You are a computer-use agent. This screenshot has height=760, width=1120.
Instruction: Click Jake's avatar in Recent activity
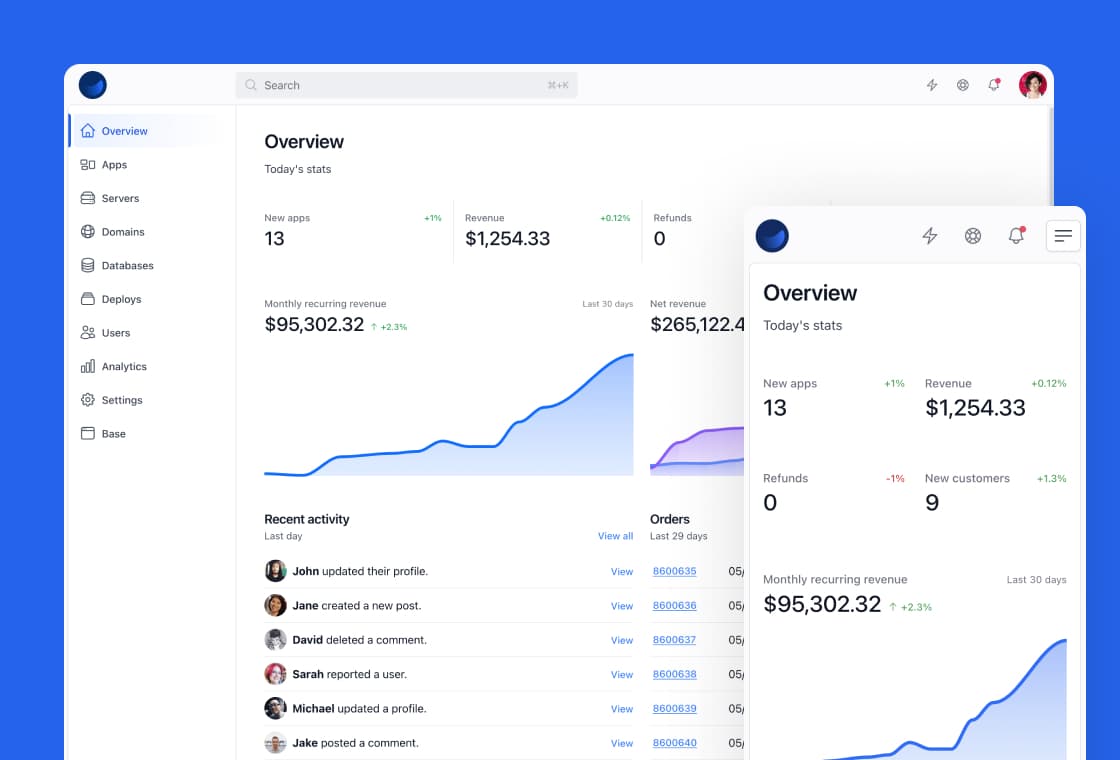point(275,743)
